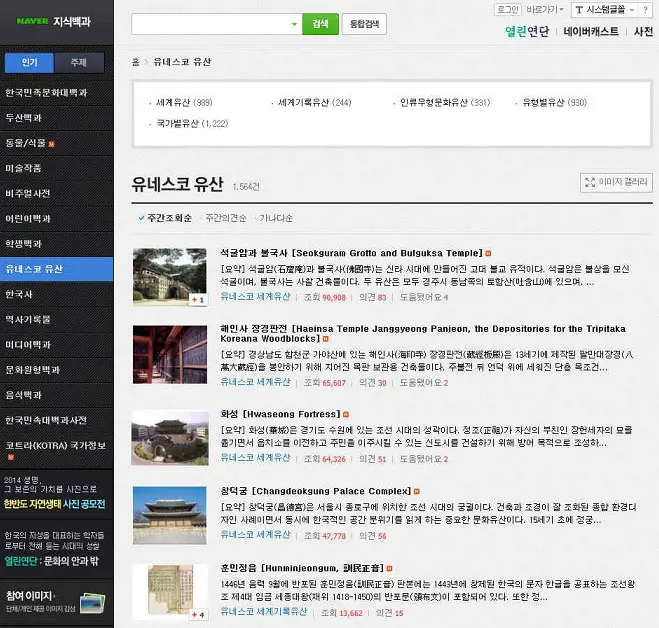The image size is (659, 628).
Task: Open the Haeinsa Temple thumbnail image
Action: click(x=169, y=353)
